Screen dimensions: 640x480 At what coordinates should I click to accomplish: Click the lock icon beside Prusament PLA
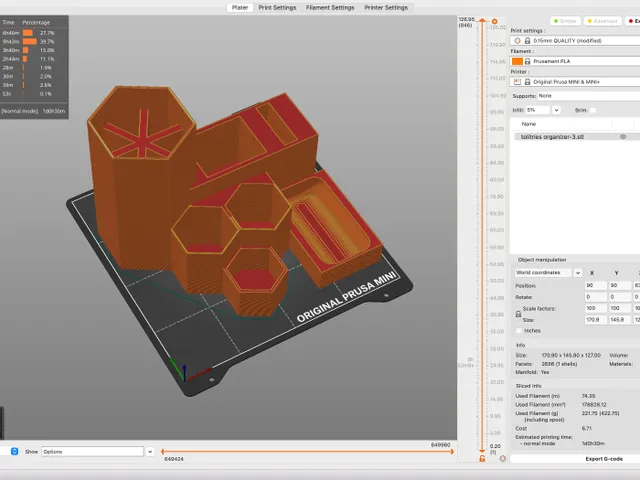tap(527, 61)
